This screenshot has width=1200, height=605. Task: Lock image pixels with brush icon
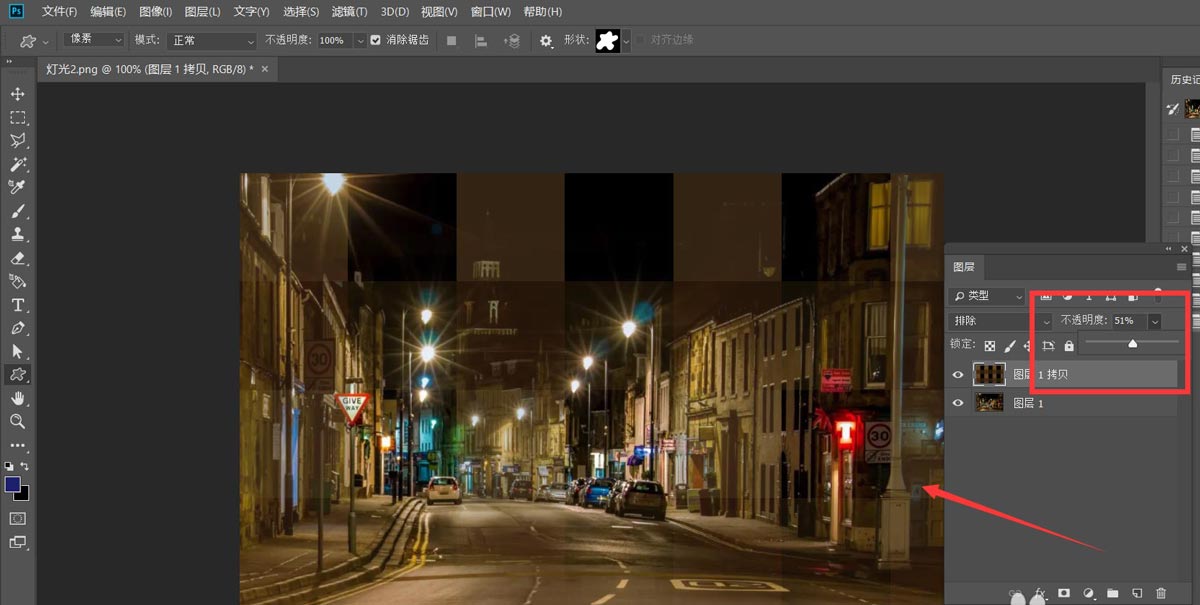coord(1009,346)
